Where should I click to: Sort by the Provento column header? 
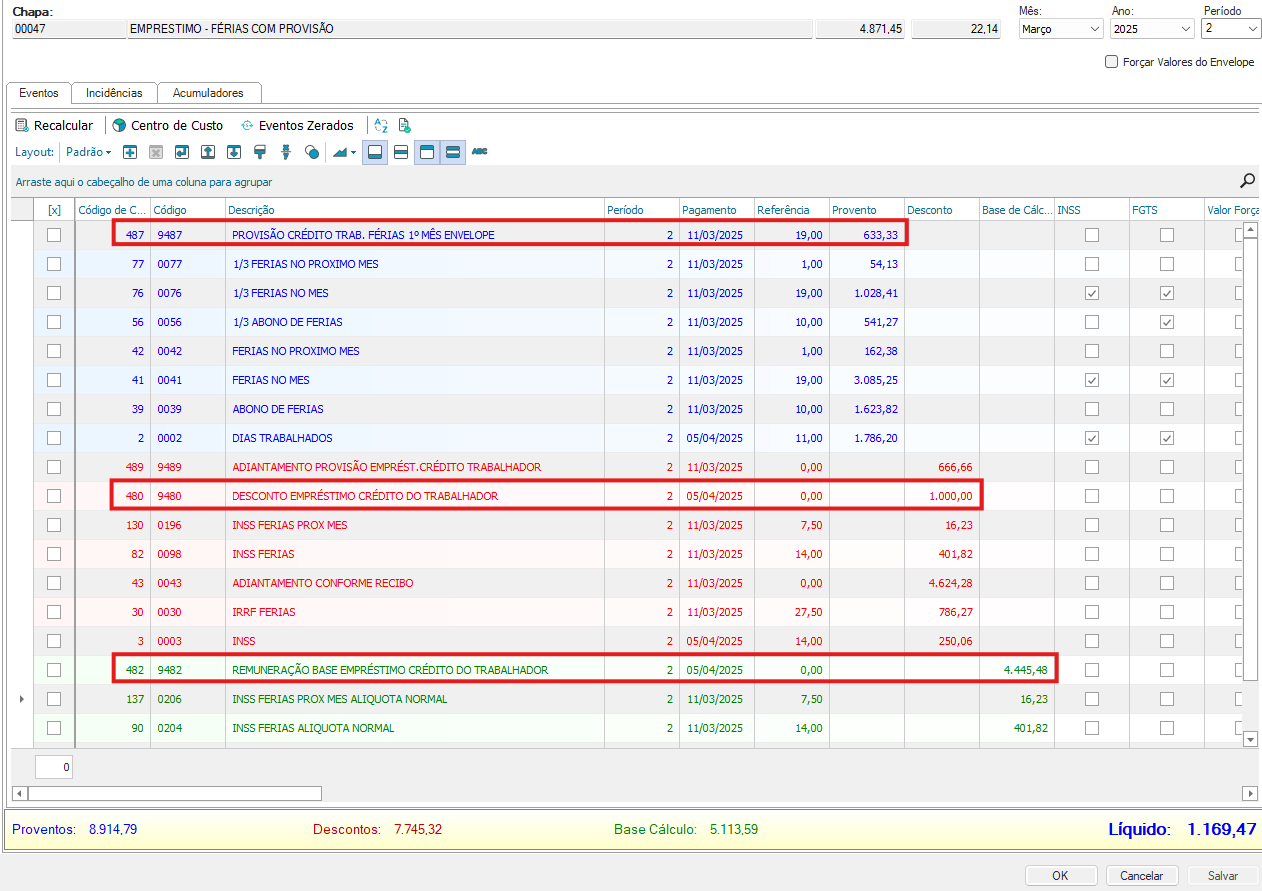[867, 210]
